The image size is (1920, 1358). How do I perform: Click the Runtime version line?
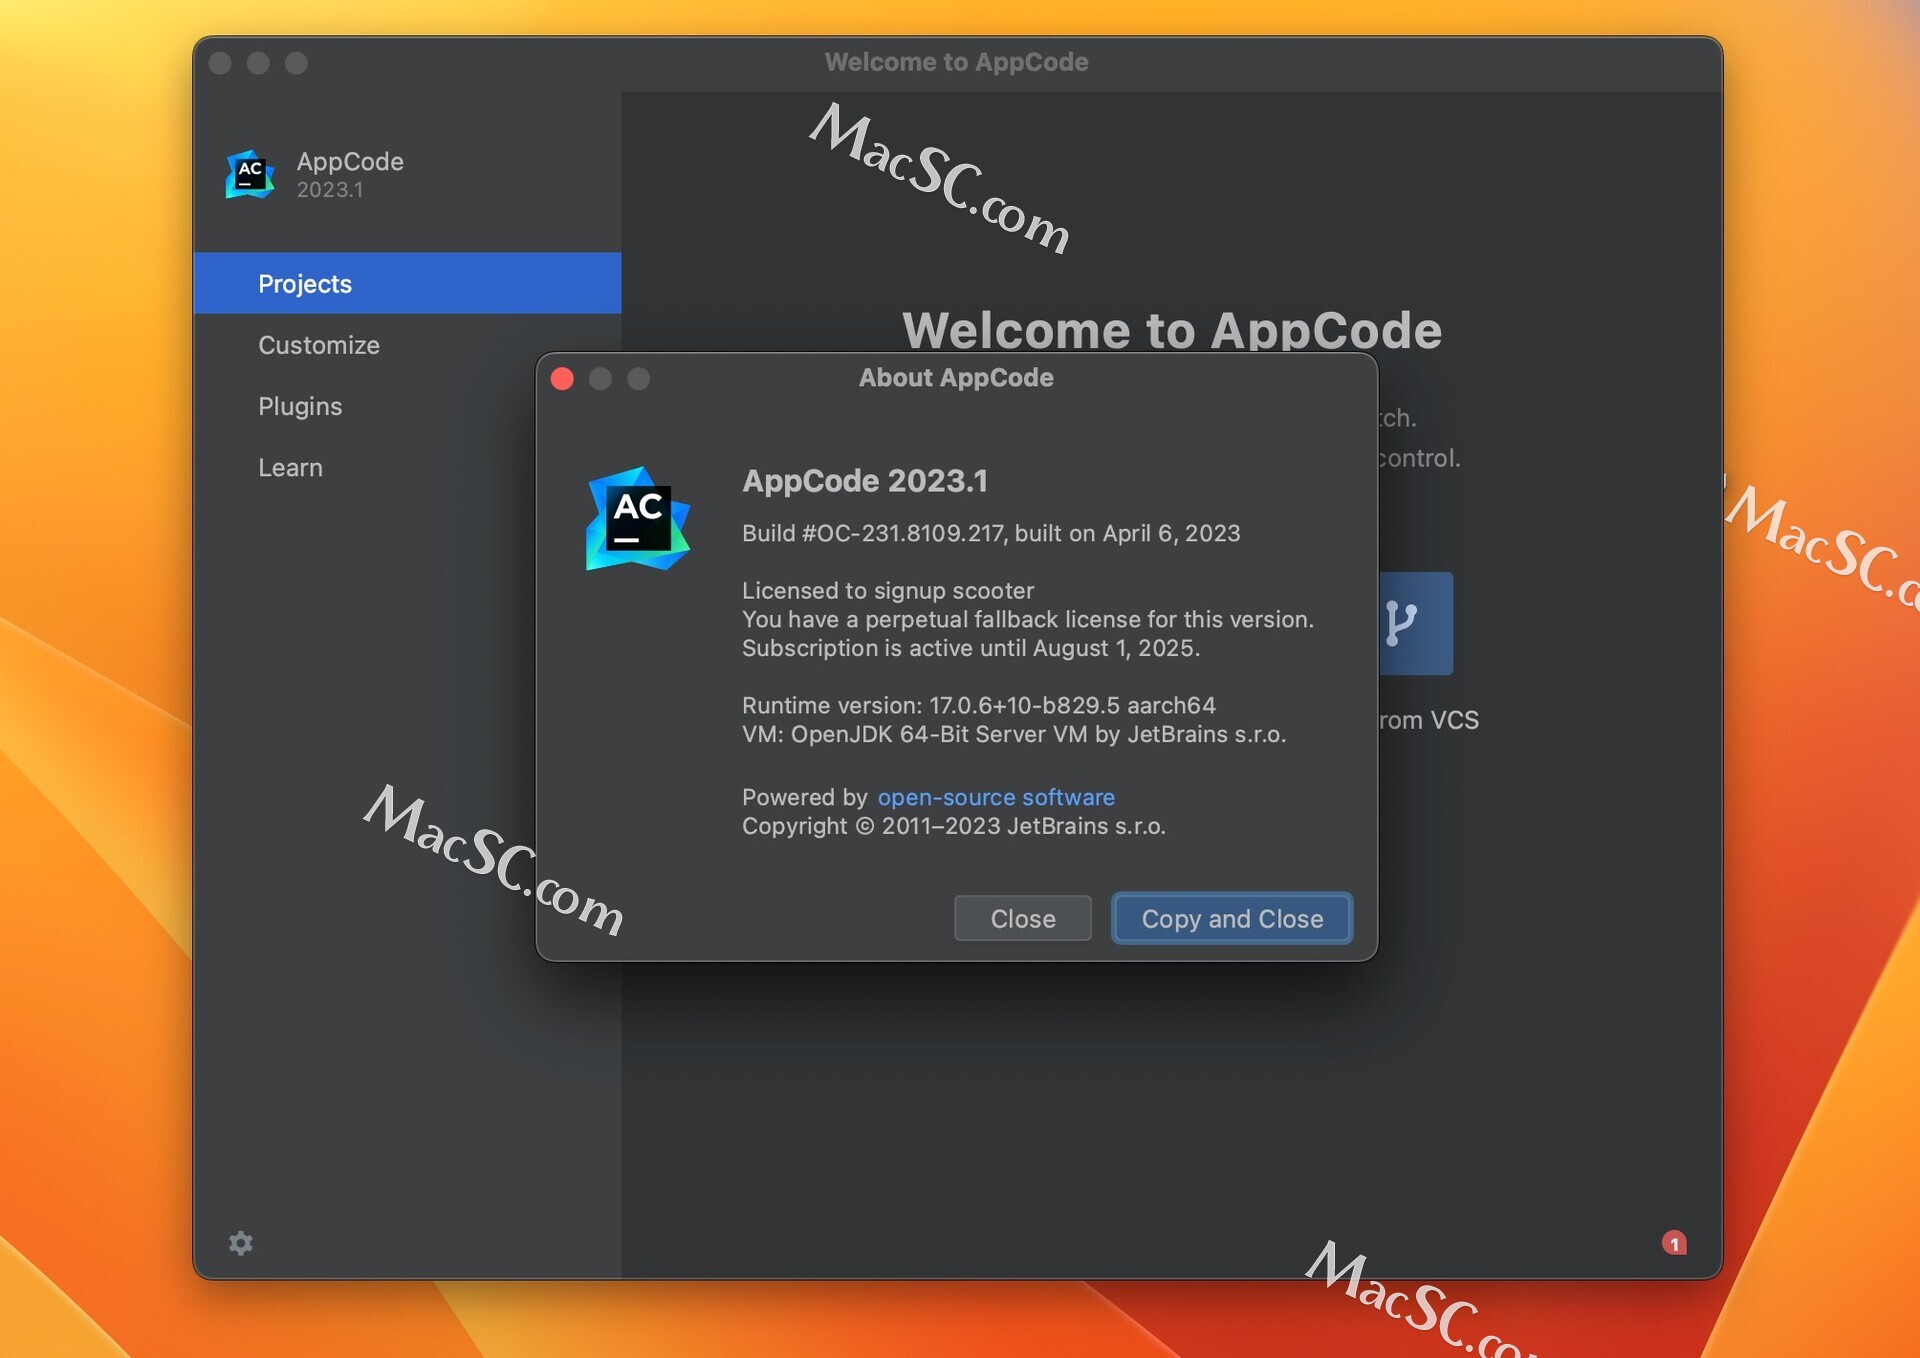pos(979,705)
